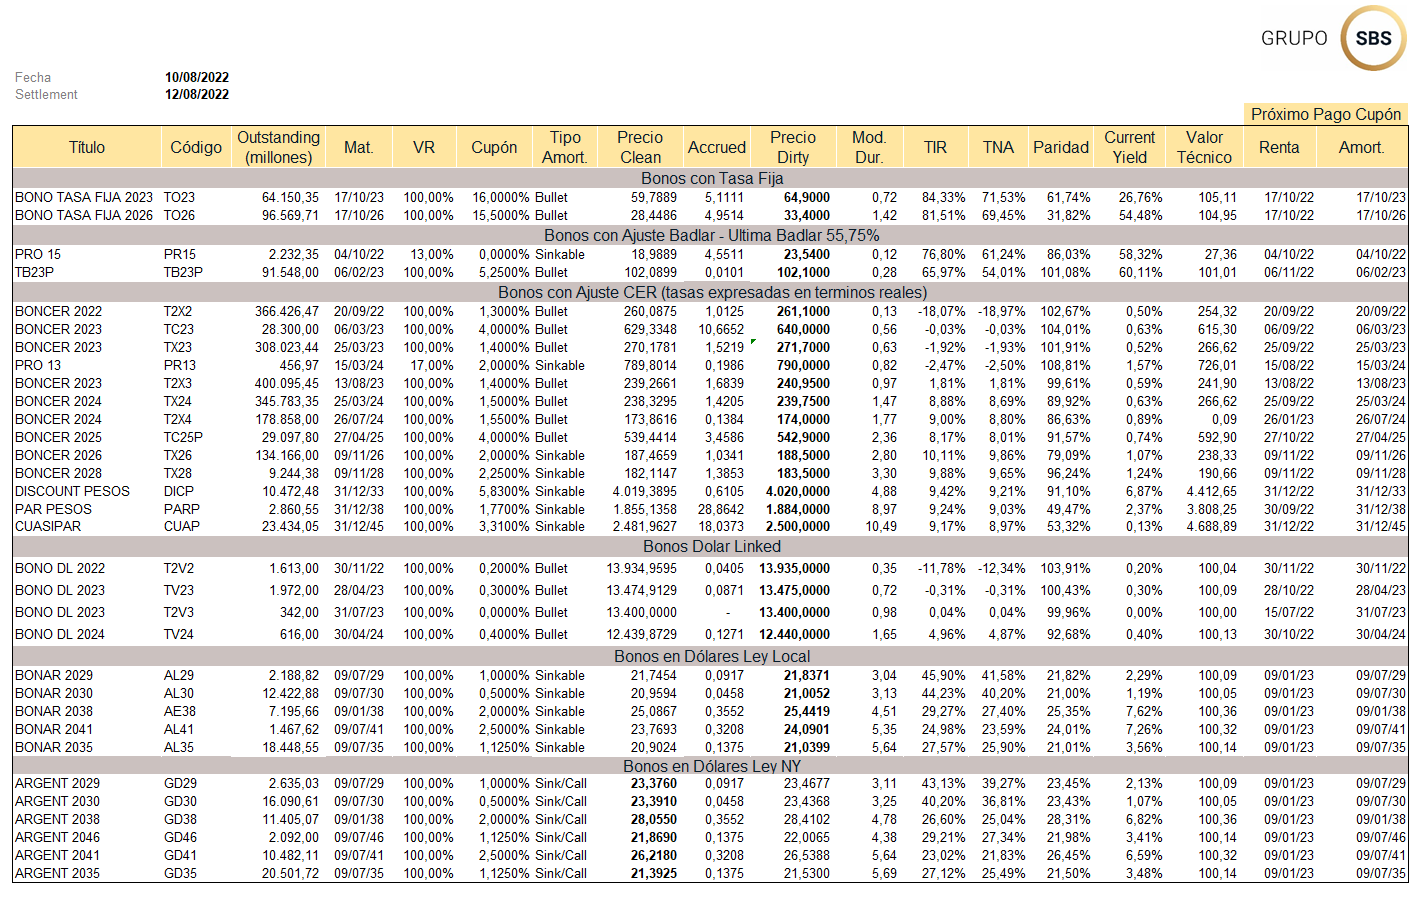Click the Precio Dirty column header
Screen dimensions: 1421x899
[x=793, y=147]
